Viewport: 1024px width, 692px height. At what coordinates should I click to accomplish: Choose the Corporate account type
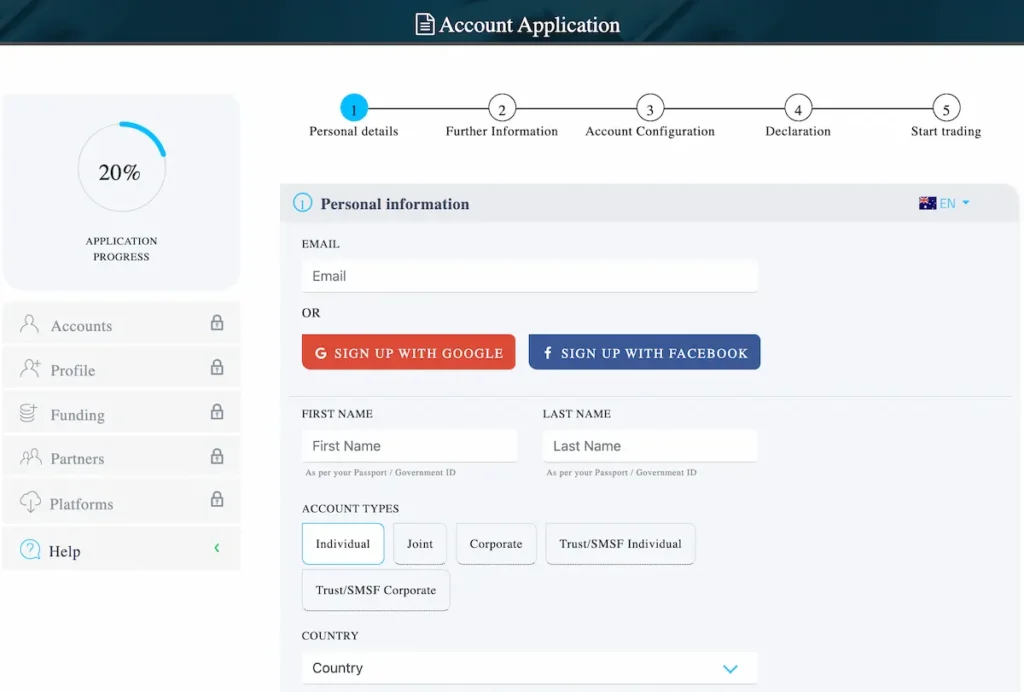[x=496, y=544]
